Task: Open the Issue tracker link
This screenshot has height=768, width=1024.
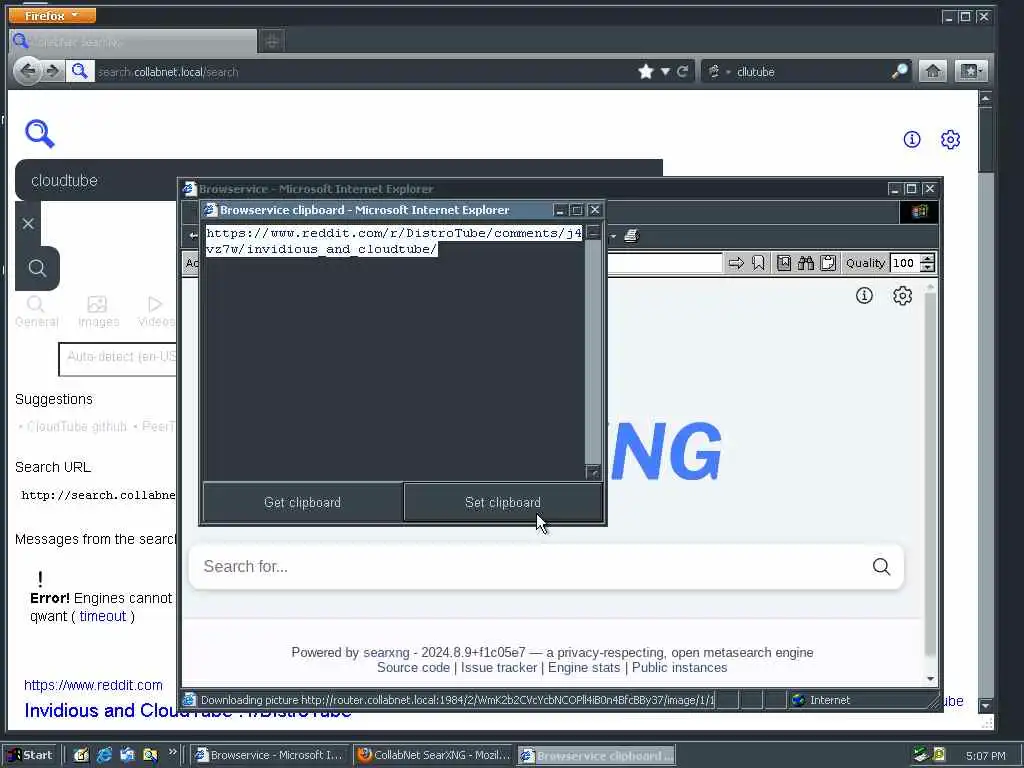Action: (499, 667)
